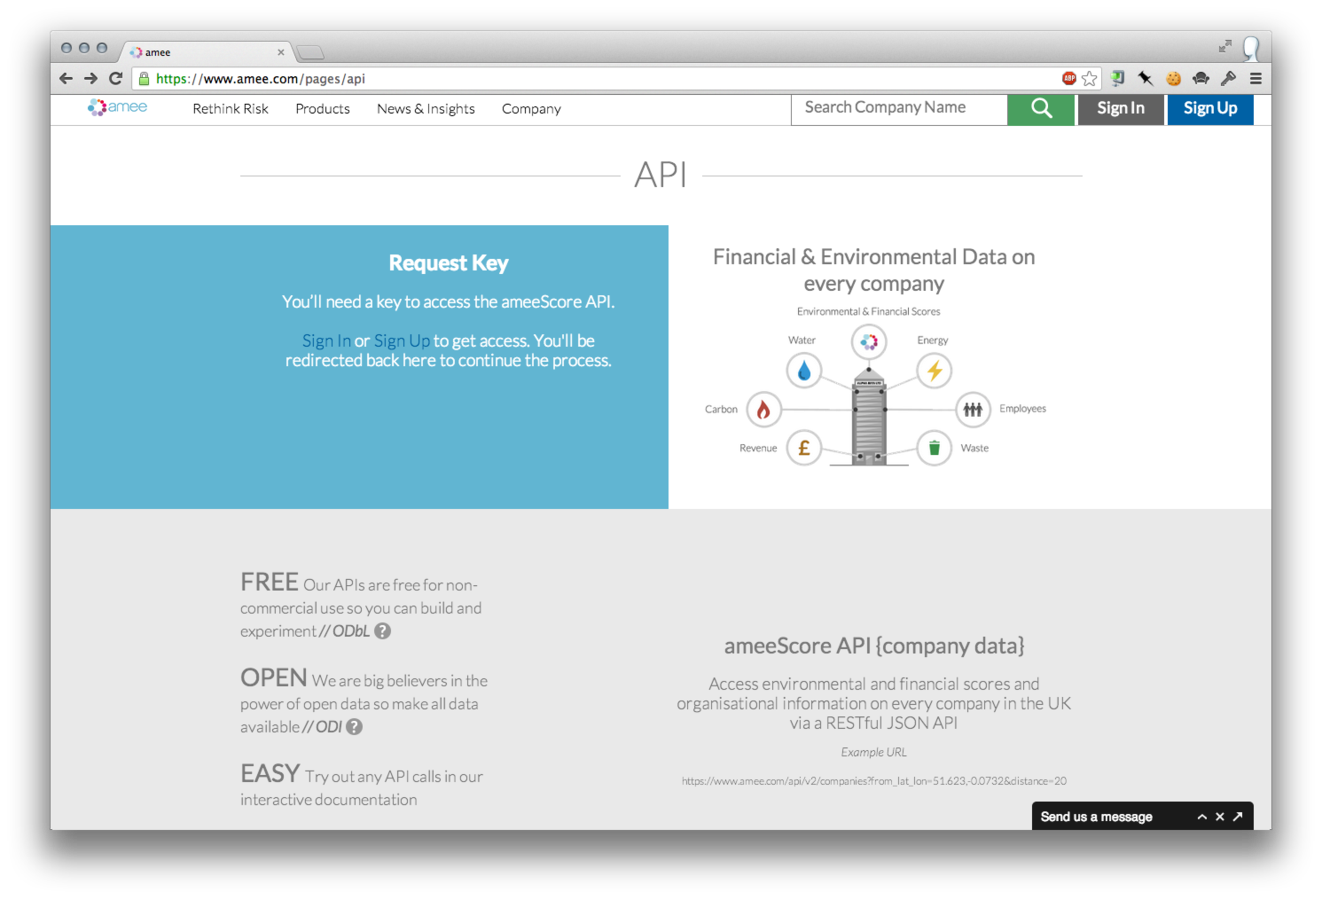This screenshot has width=1322, height=900.
Task: Click the "Request Key" heading
Action: click(448, 263)
